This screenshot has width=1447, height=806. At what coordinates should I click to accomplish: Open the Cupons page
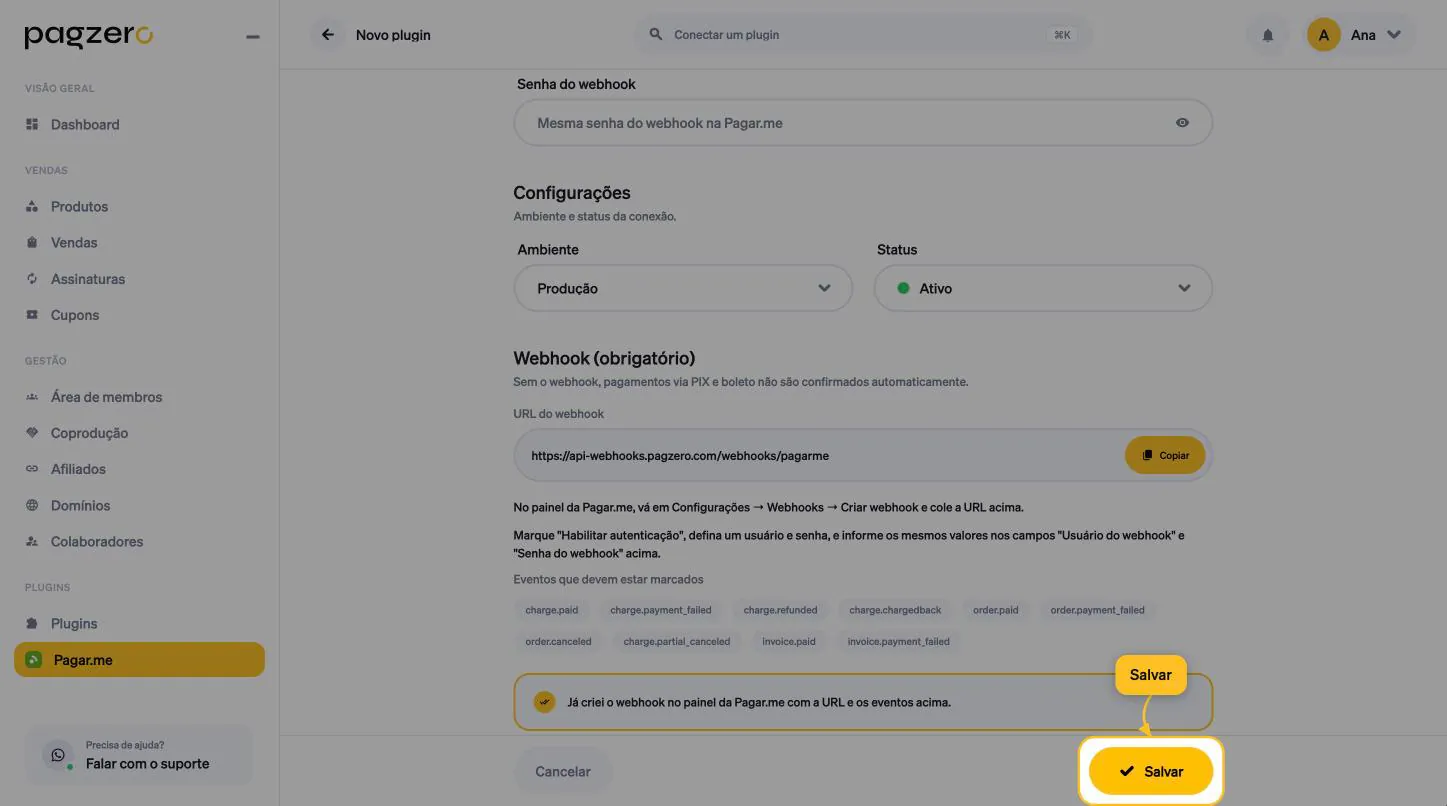click(x=75, y=315)
